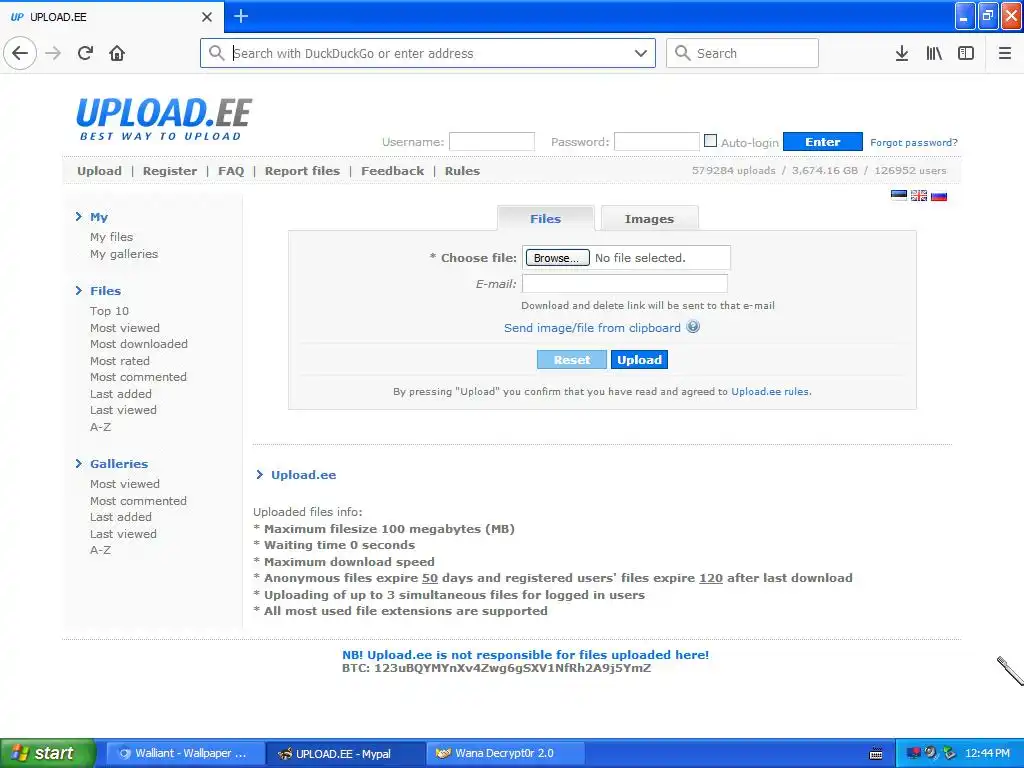This screenshot has width=1024, height=768.
Task: Click the Password input field
Action: click(657, 142)
